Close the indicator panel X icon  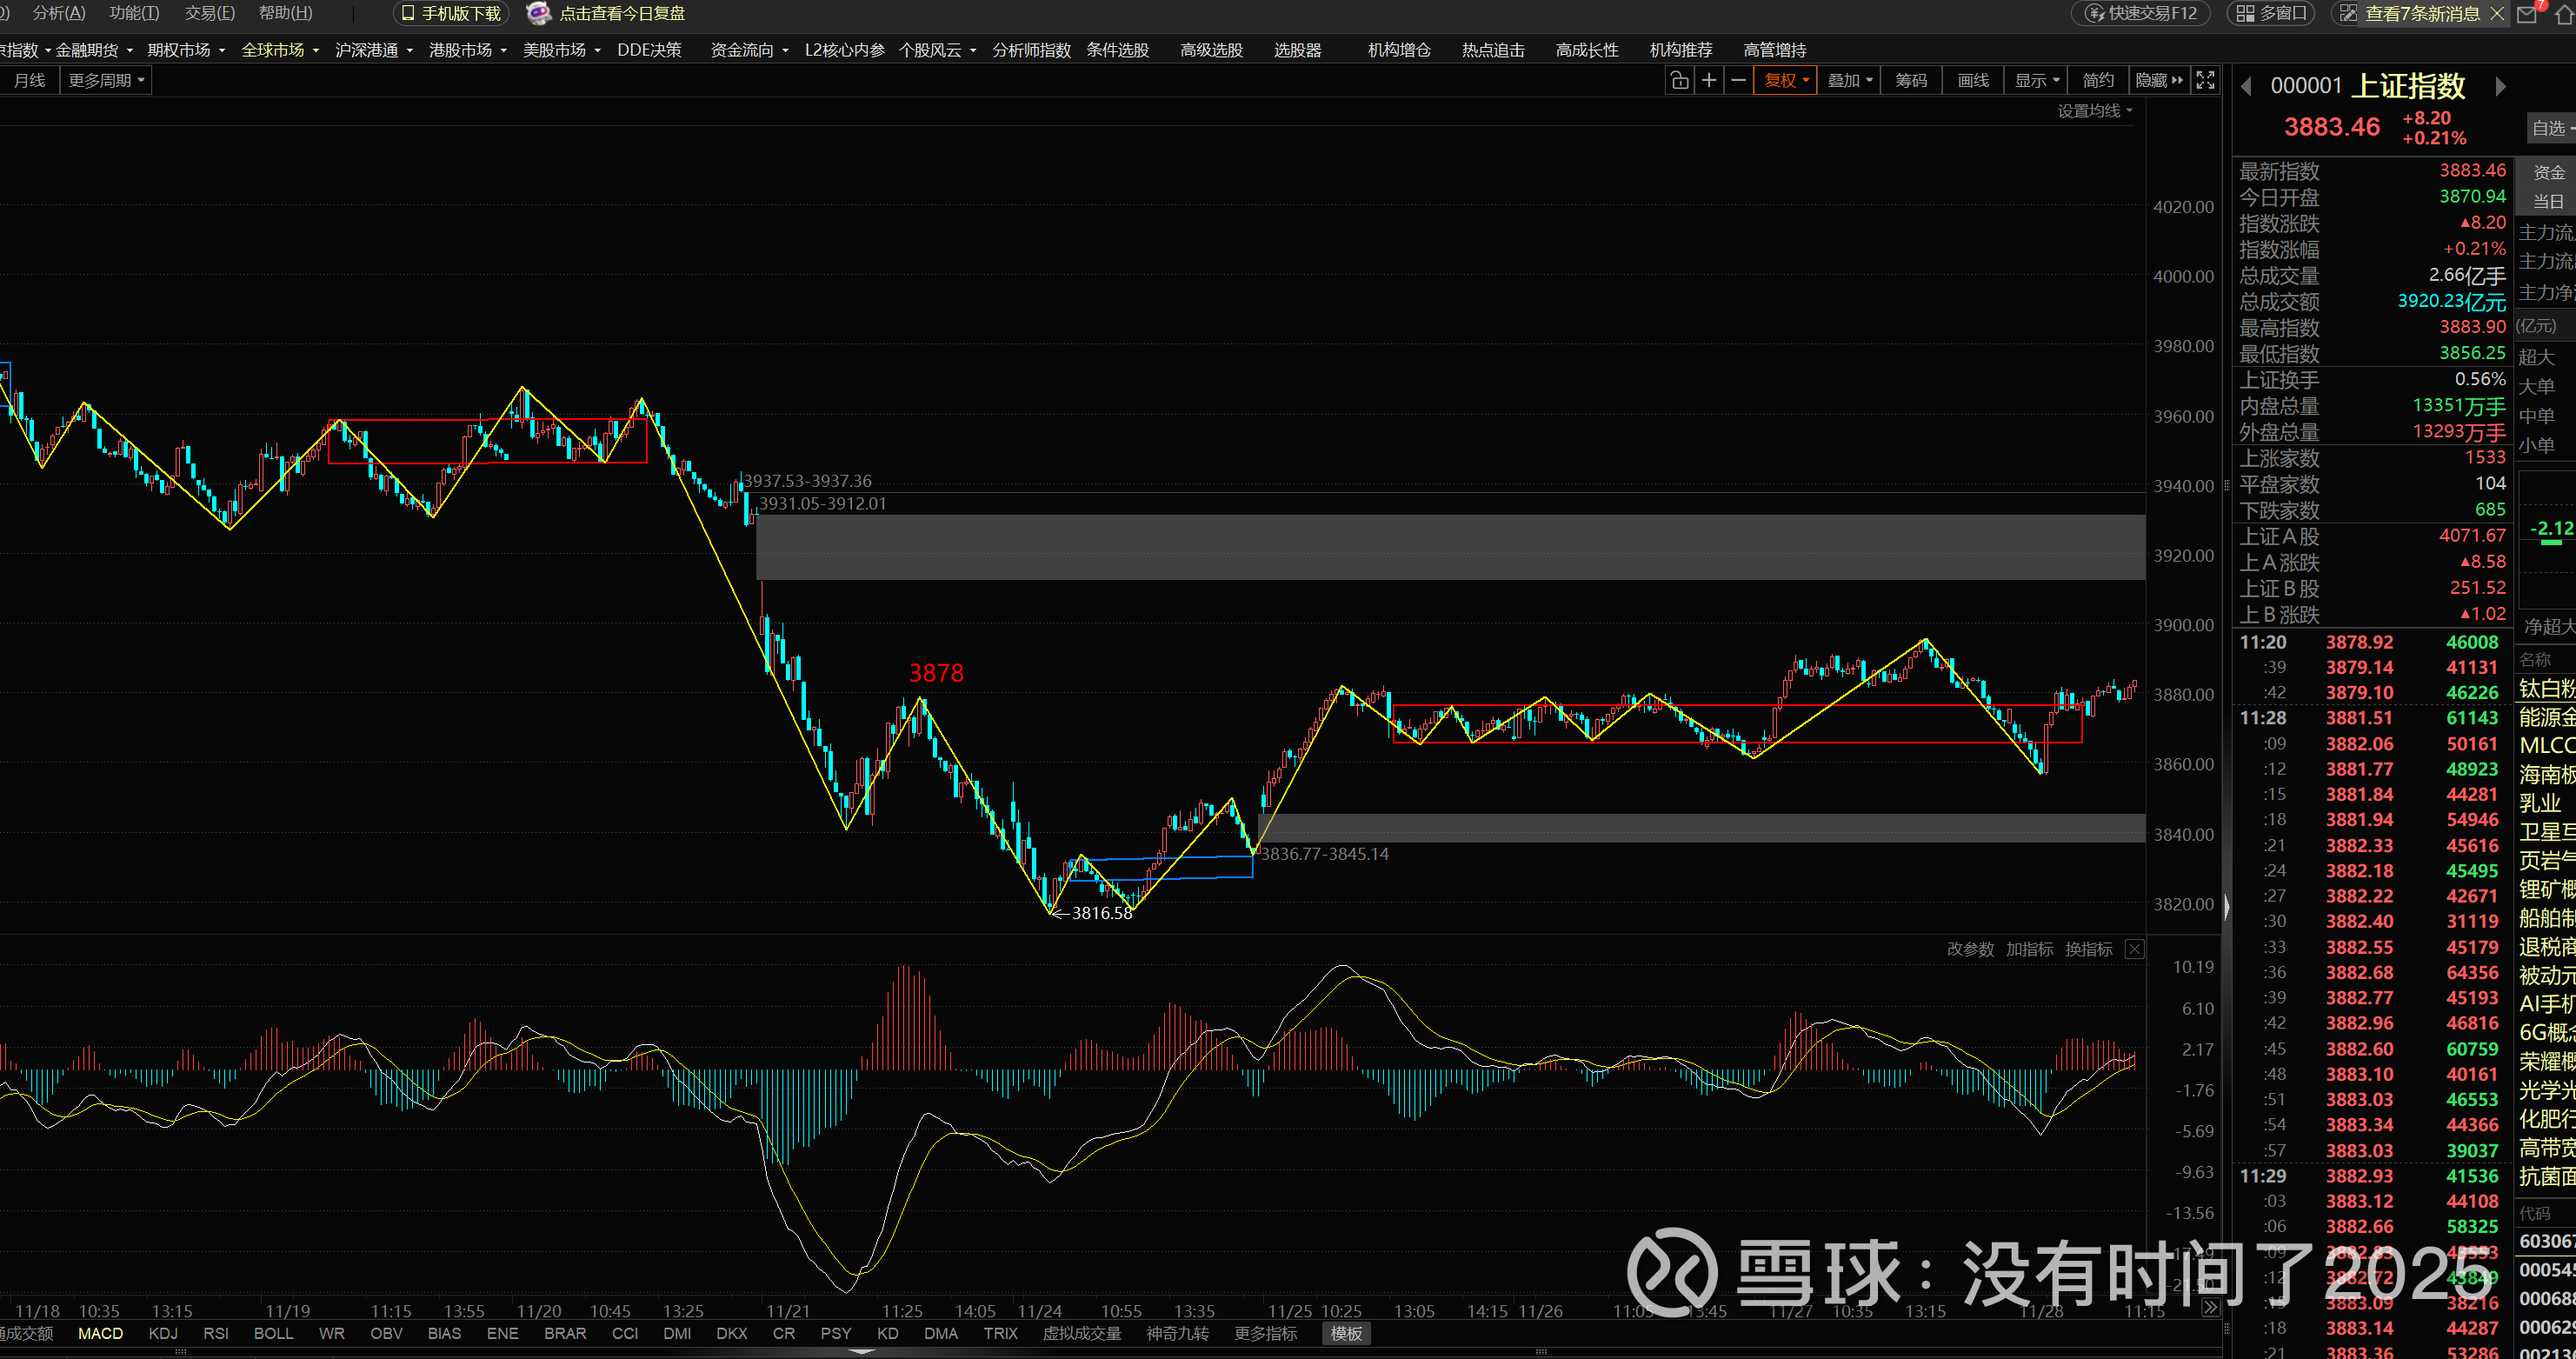click(x=2134, y=949)
